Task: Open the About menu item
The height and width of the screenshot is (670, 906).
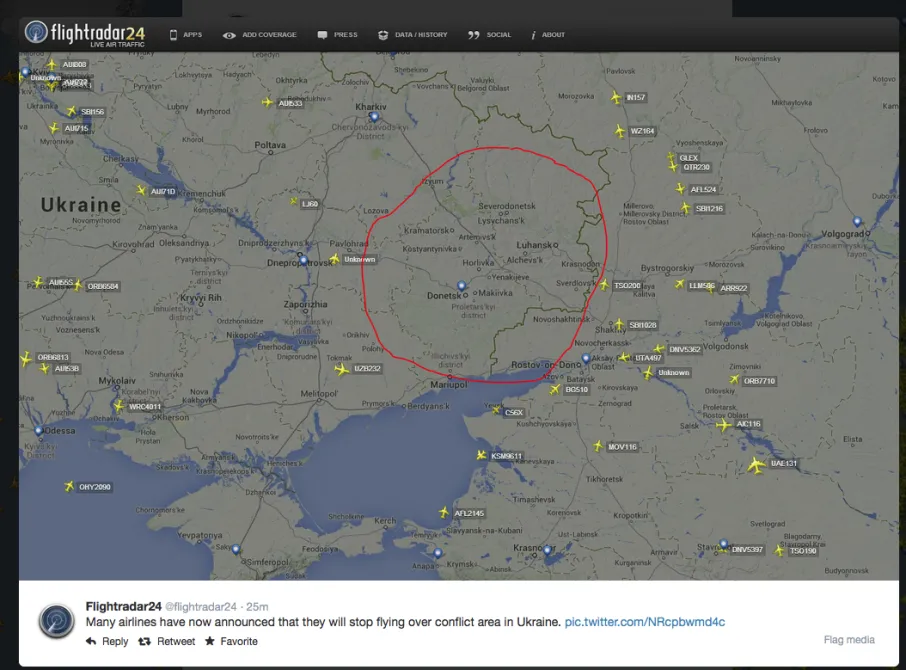Action: [x=548, y=35]
